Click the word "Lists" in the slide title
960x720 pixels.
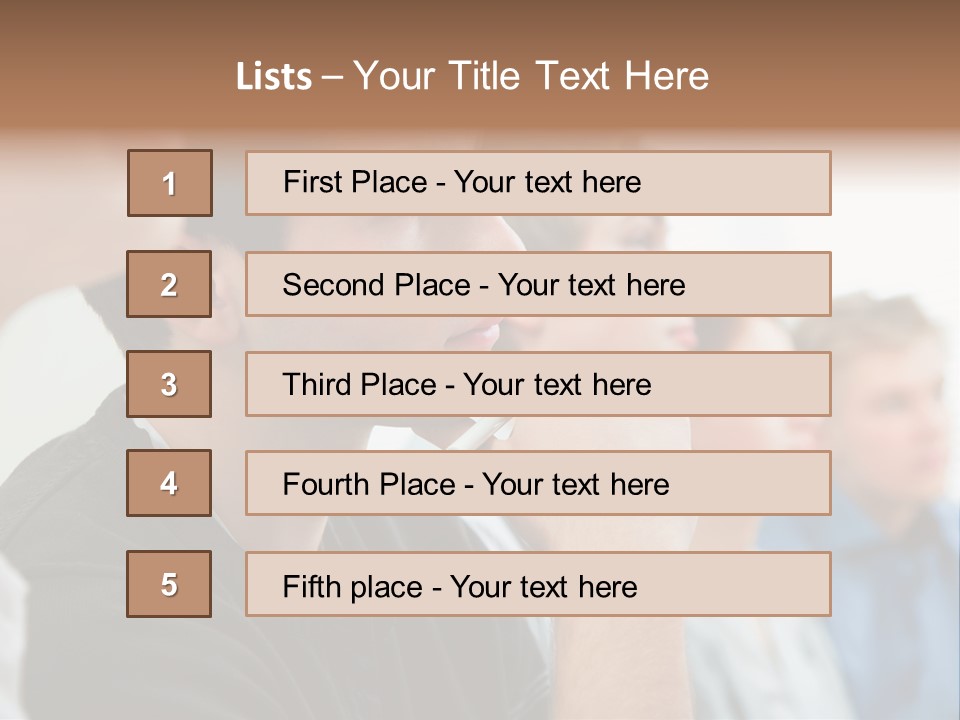tap(273, 77)
